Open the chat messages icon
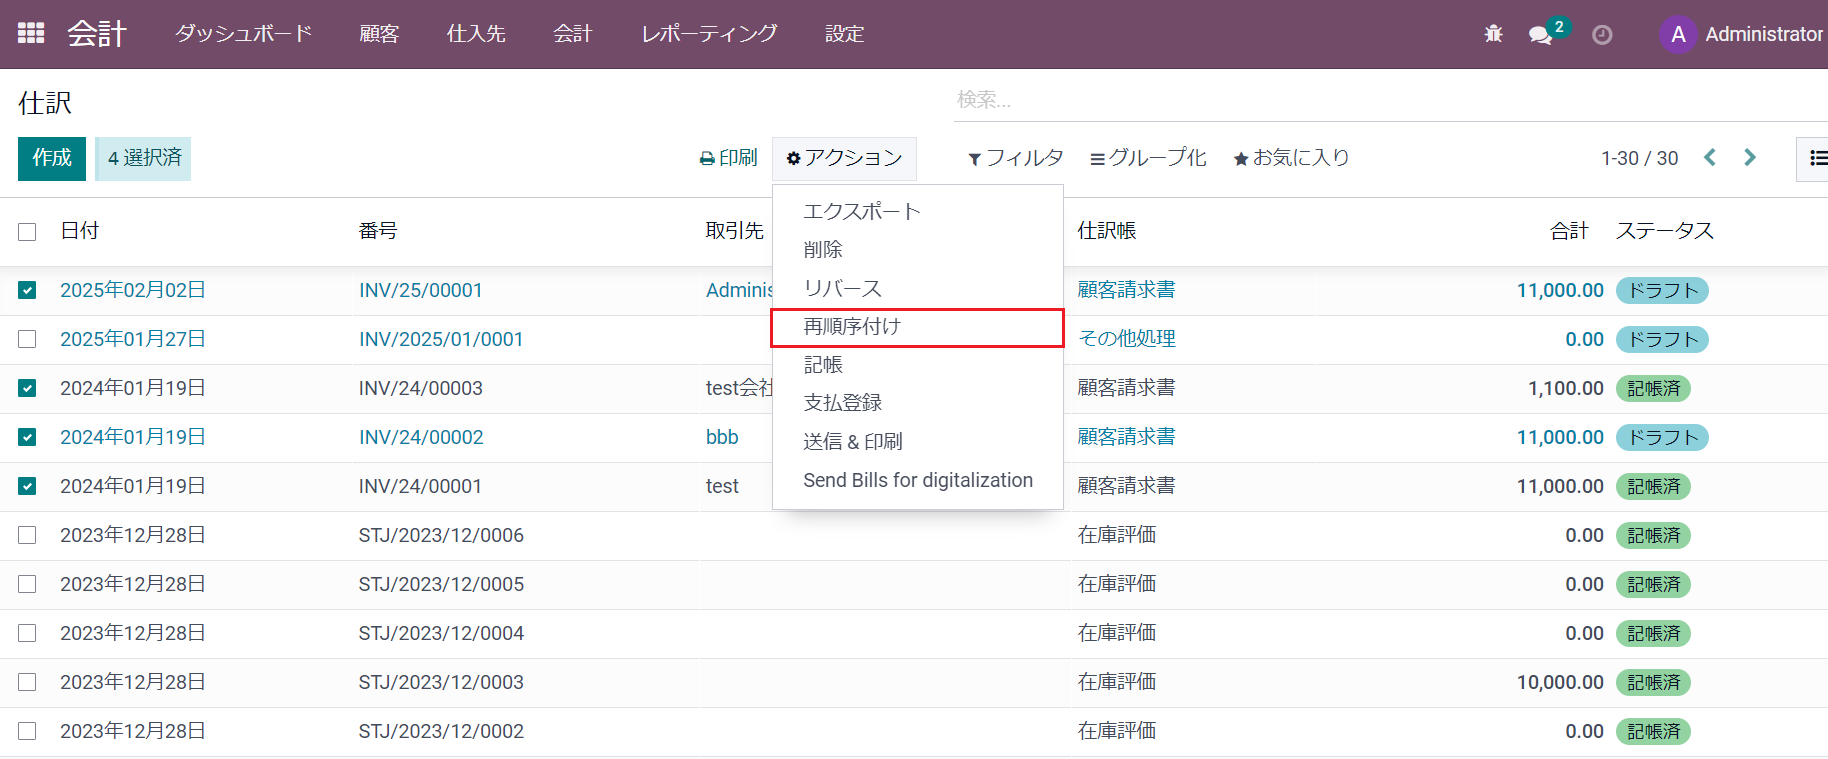The width and height of the screenshot is (1828, 759). coord(1540,35)
